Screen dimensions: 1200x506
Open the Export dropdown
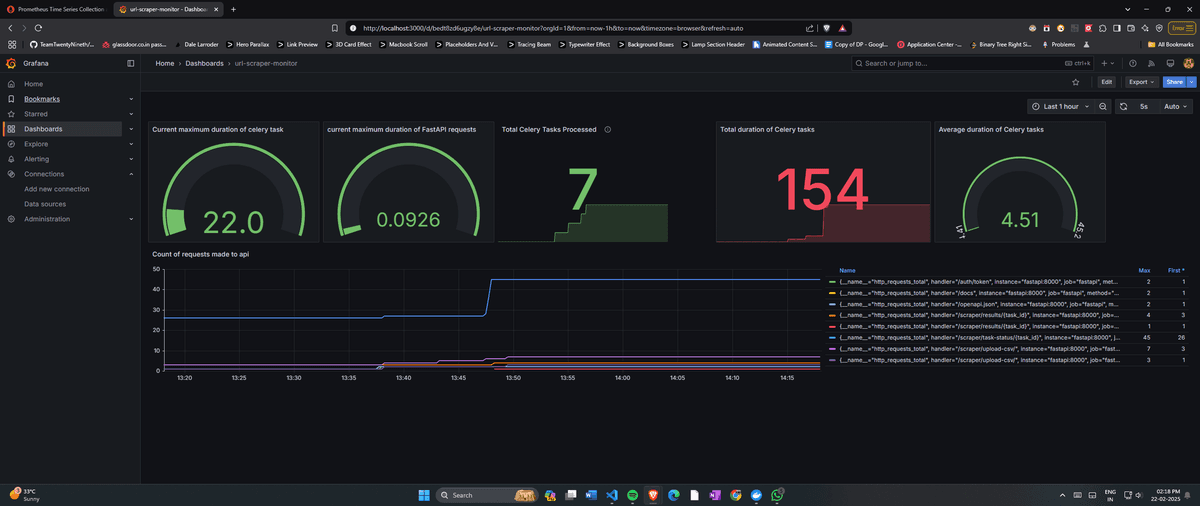(1141, 82)
